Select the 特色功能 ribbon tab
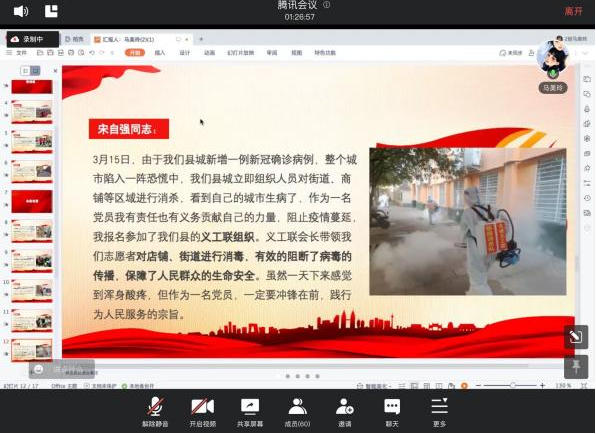Viewport: 596px width, 434px height. [x=325, y=53]
